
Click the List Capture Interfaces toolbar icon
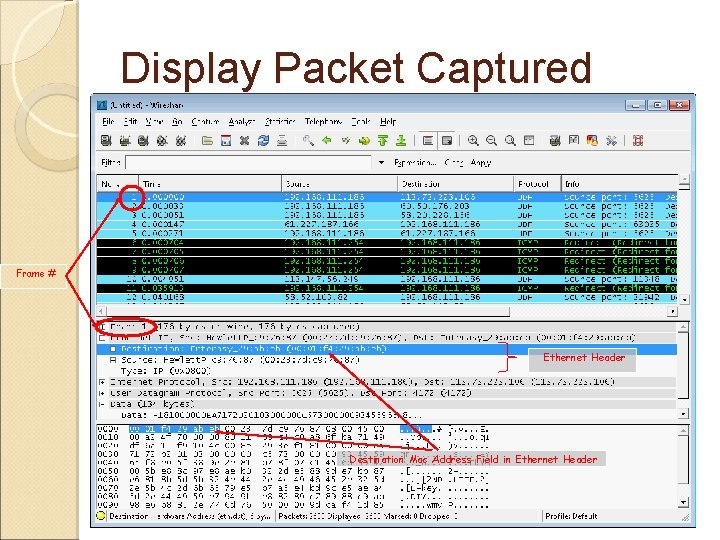coord(107,141)
